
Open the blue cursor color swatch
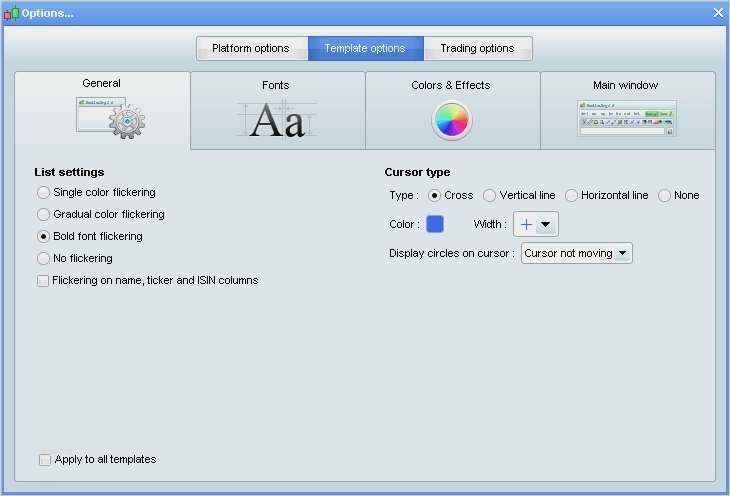point(435,224)
